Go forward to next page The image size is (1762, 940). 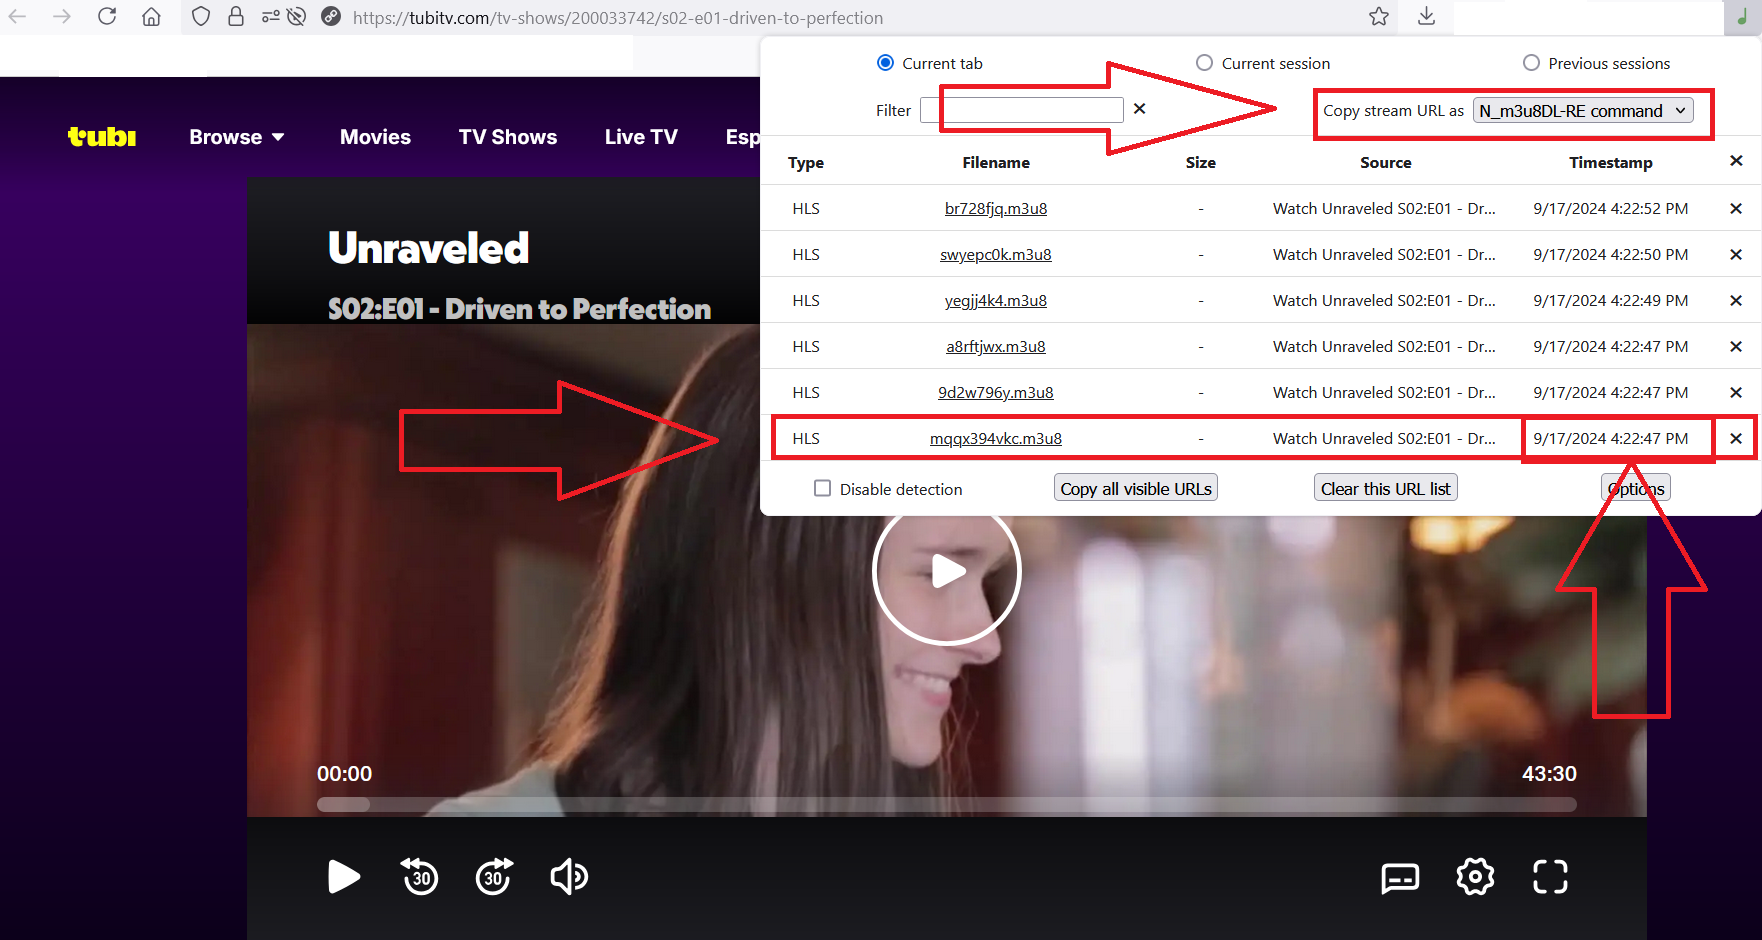pos(62,17)
